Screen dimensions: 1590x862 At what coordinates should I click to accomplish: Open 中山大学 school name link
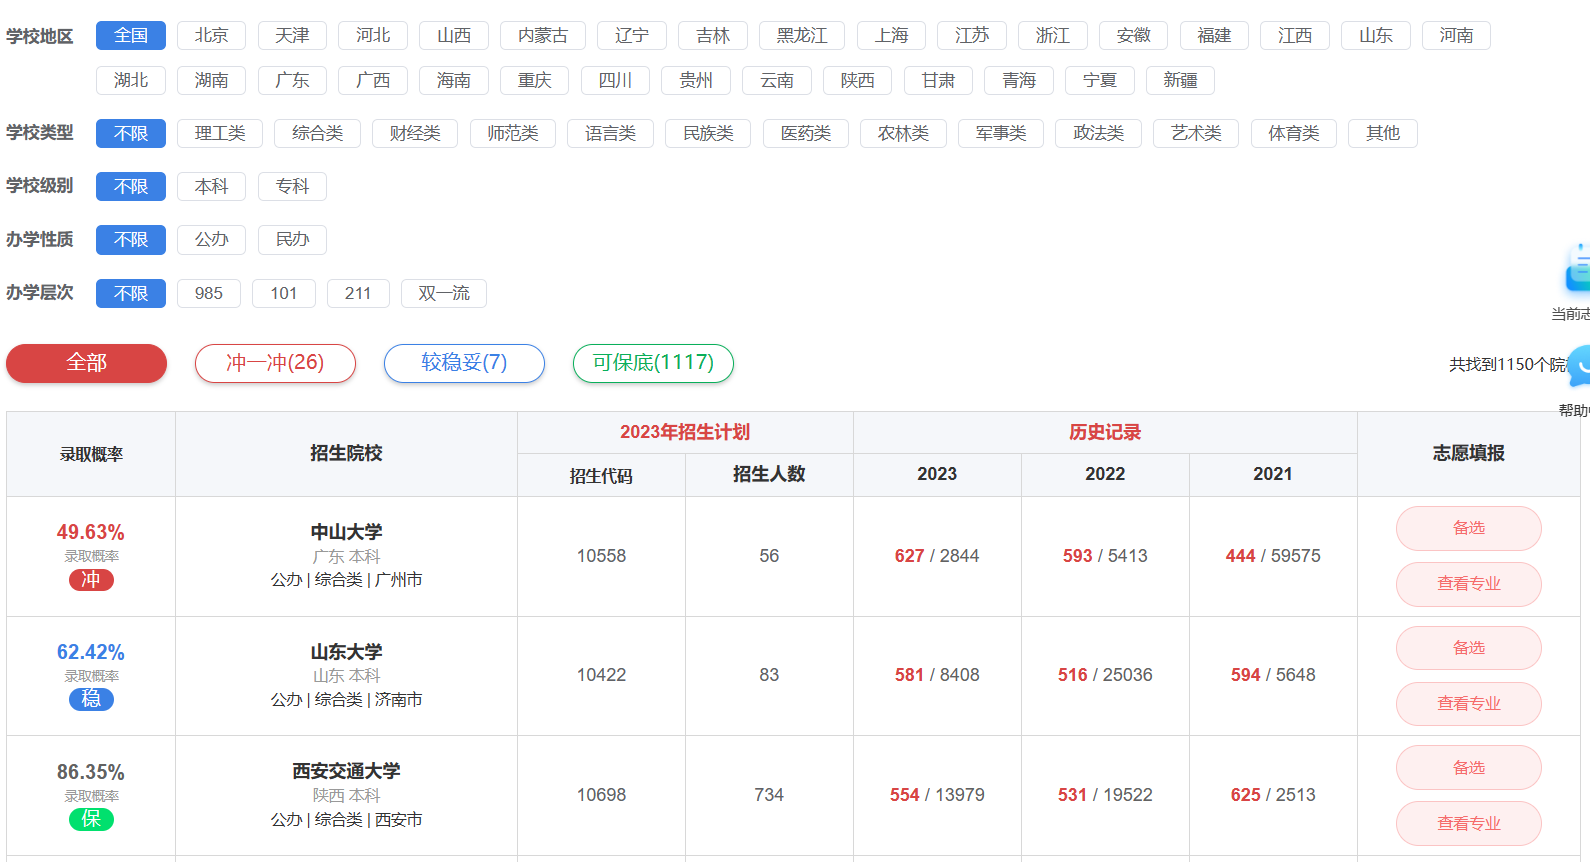point(346,532)
